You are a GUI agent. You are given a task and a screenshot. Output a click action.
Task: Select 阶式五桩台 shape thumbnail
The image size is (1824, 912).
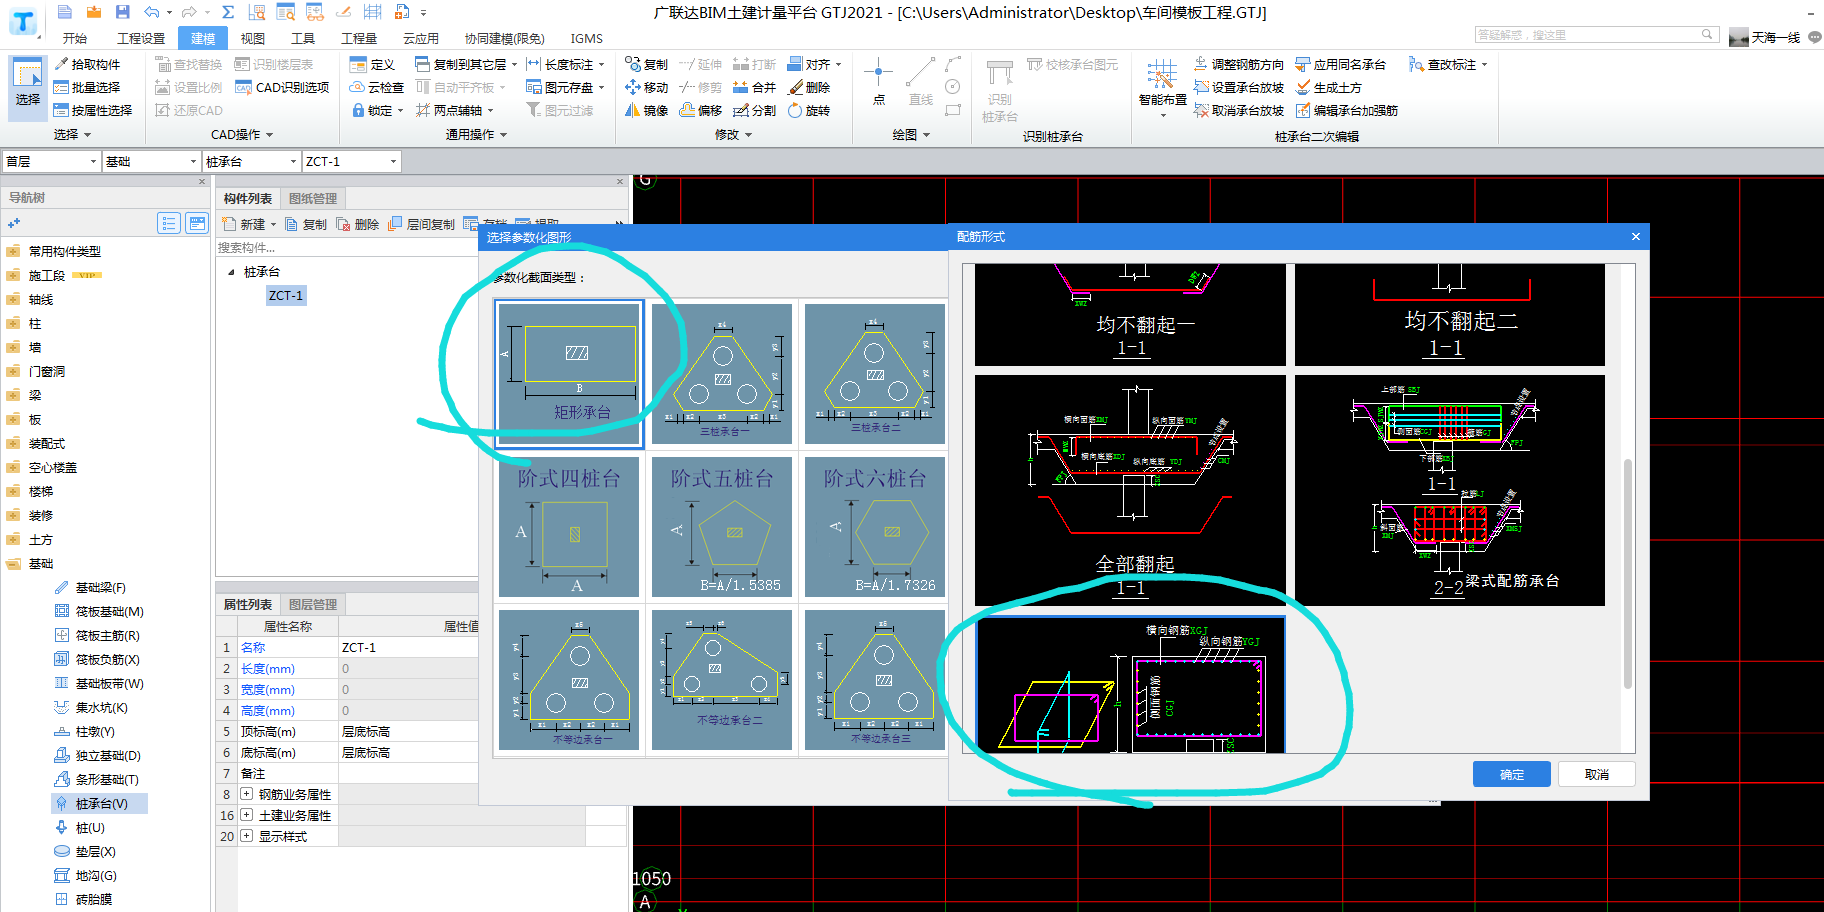coord(722,527)
